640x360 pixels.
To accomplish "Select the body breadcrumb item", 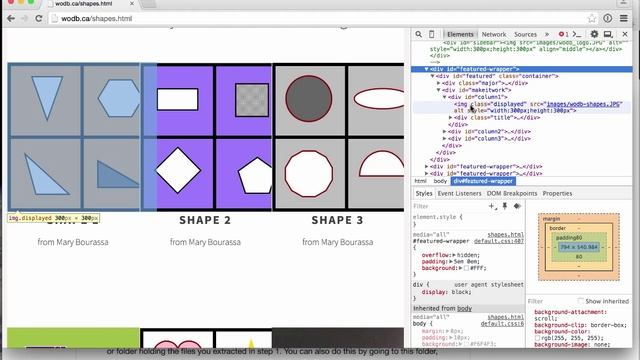I will pyautogui.click(x=440, y=181).
